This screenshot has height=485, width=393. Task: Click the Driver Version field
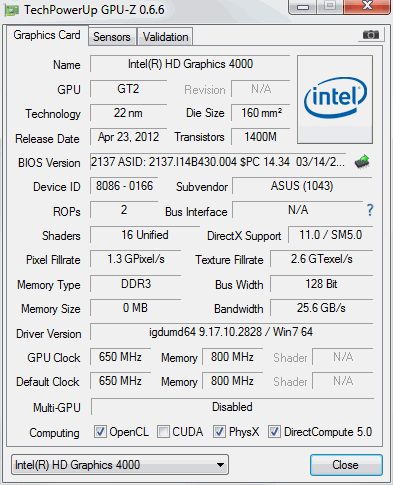tap(231, 332)
